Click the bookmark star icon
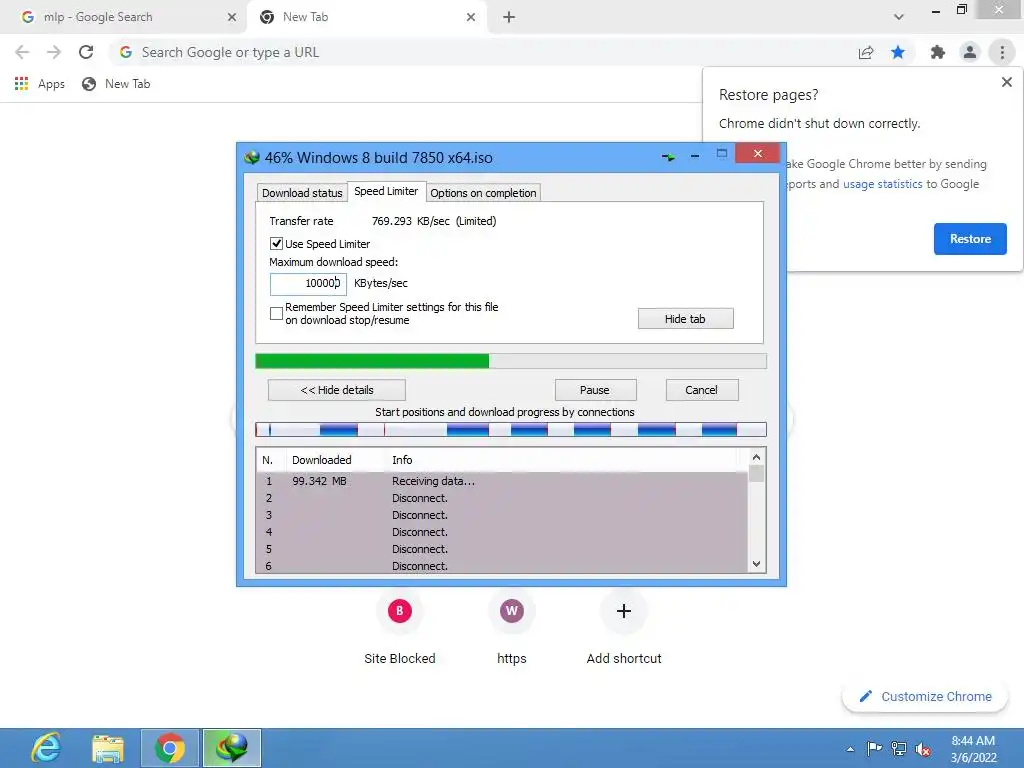Screen dimensions: 1024x768 coord(898,52)
